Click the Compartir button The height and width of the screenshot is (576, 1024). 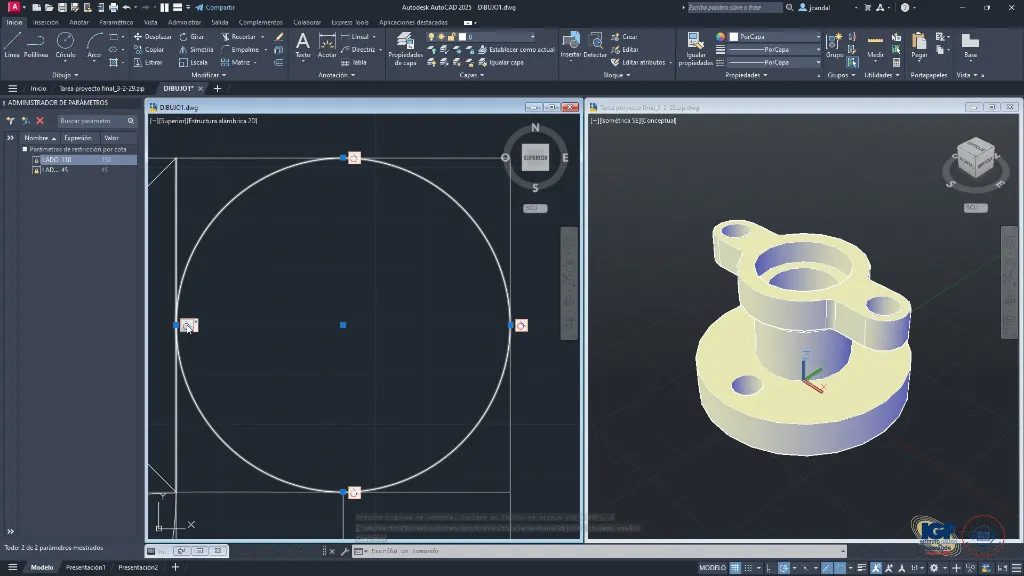(x=215, y=7)
